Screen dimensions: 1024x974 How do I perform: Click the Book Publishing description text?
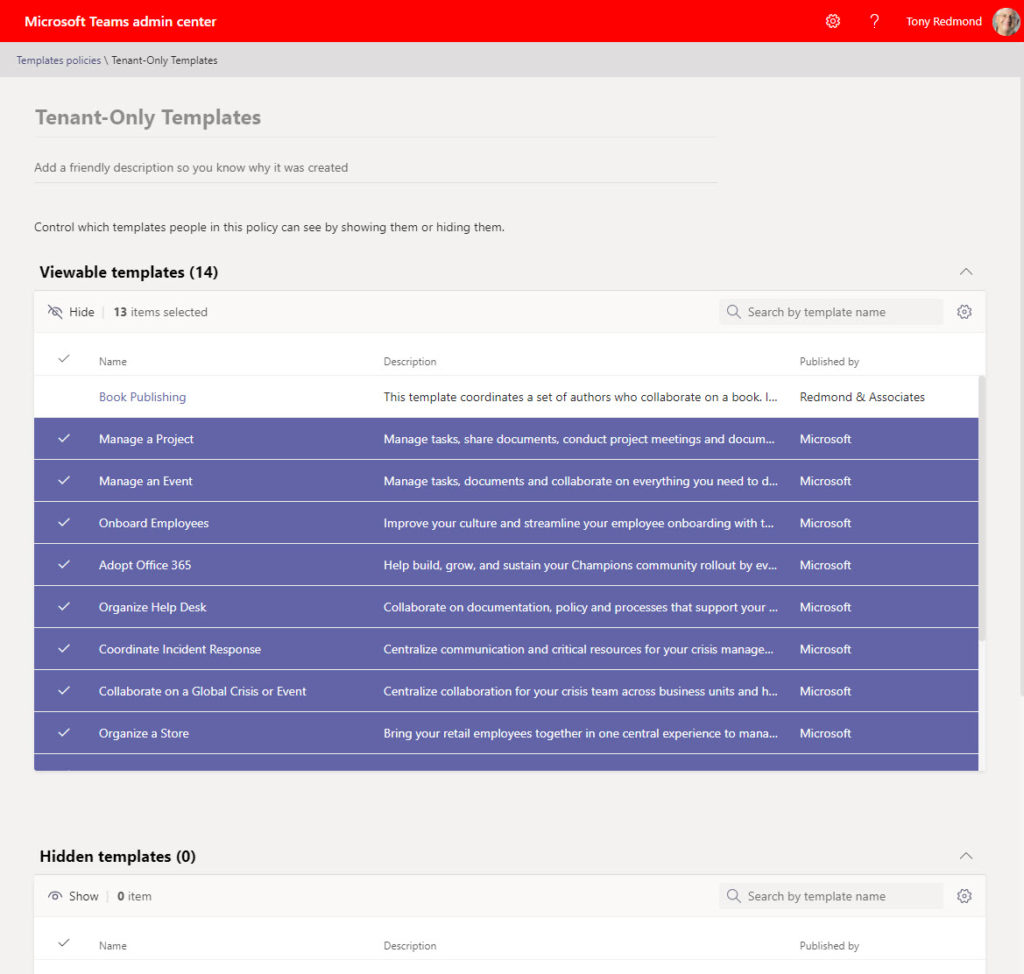580,397
